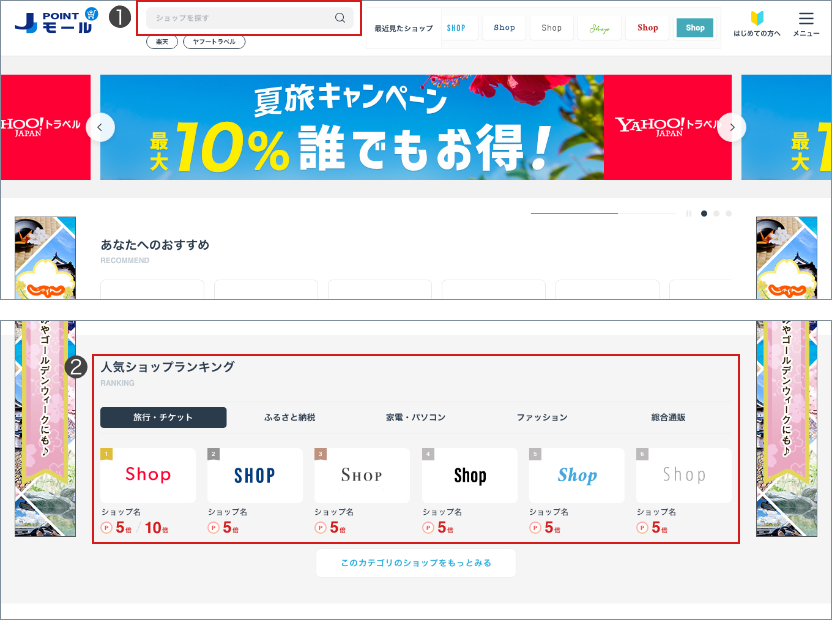
Task: Advance banner carousel with right arrow
Action: [732, 127]
